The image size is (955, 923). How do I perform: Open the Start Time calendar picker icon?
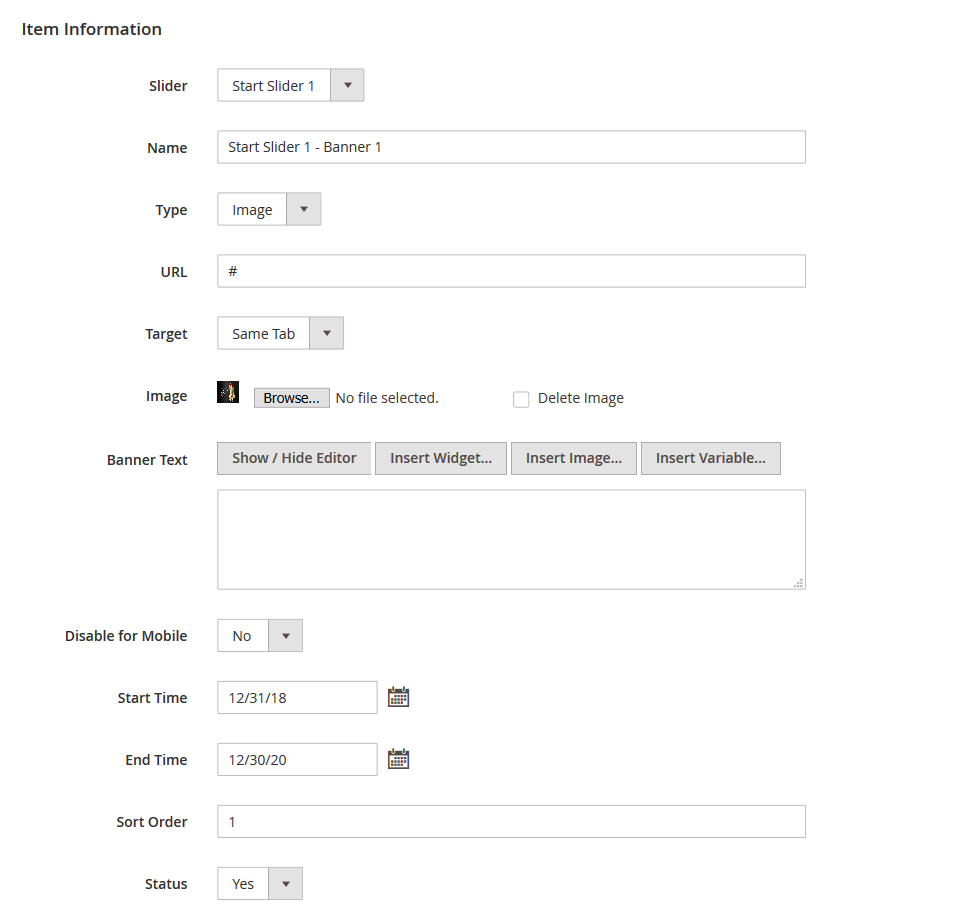398,697
